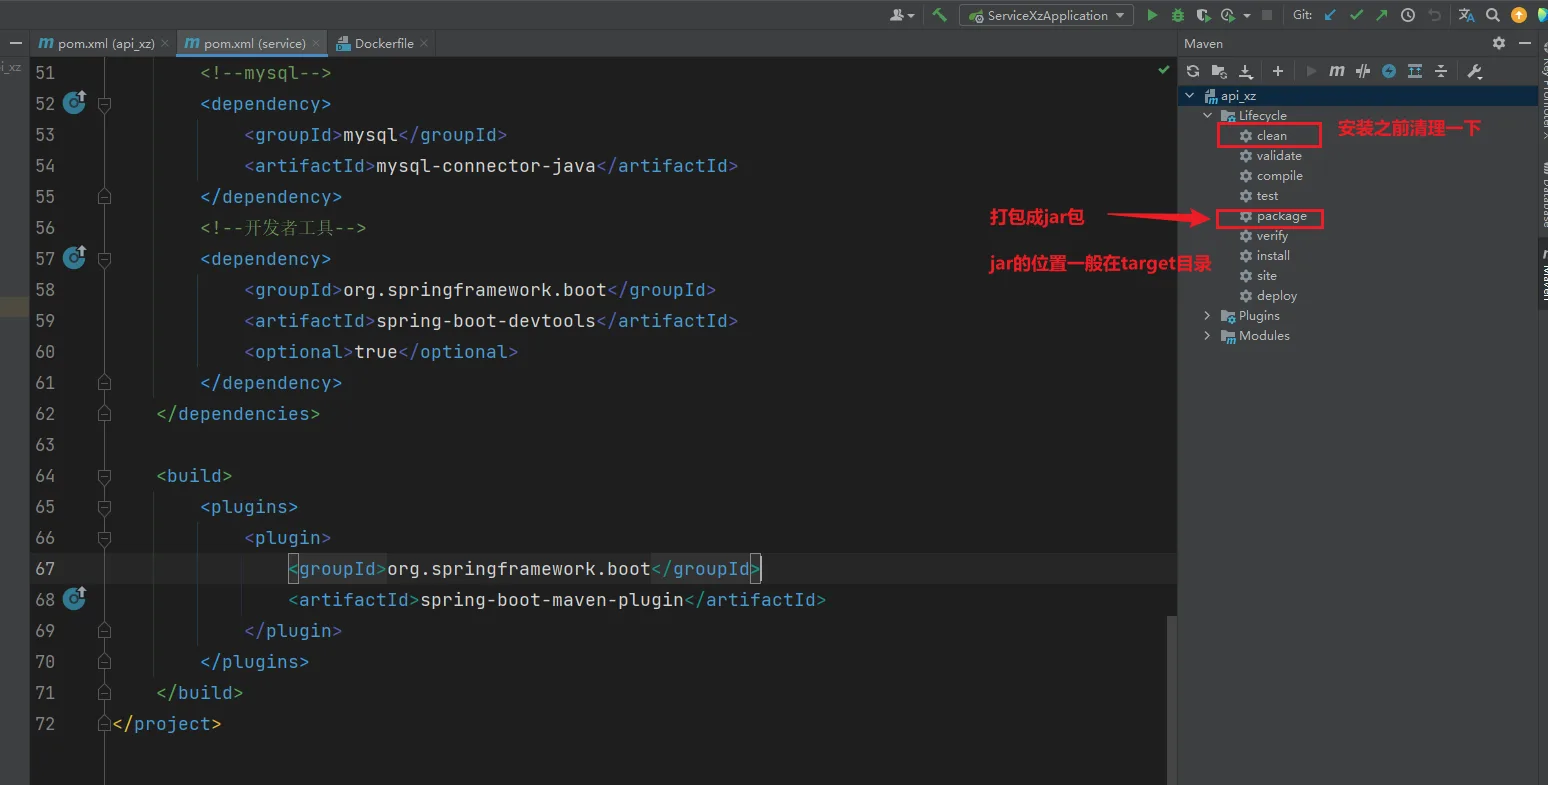Click Generate Sources and Update Folders icon
This screenshot has width=1548, height=785.
point(1219,71)
